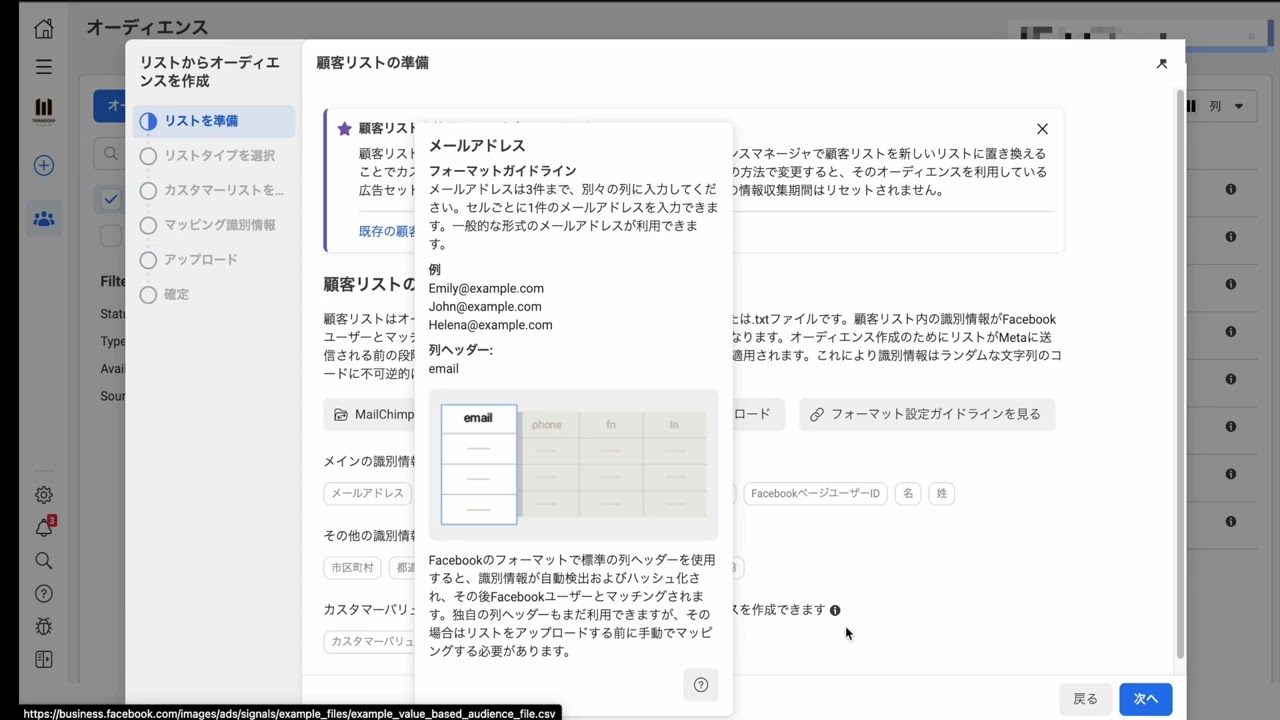Screen dimensions: 1280x720
Task: Open help question mark in left sidebar
Action: [43, 593]
